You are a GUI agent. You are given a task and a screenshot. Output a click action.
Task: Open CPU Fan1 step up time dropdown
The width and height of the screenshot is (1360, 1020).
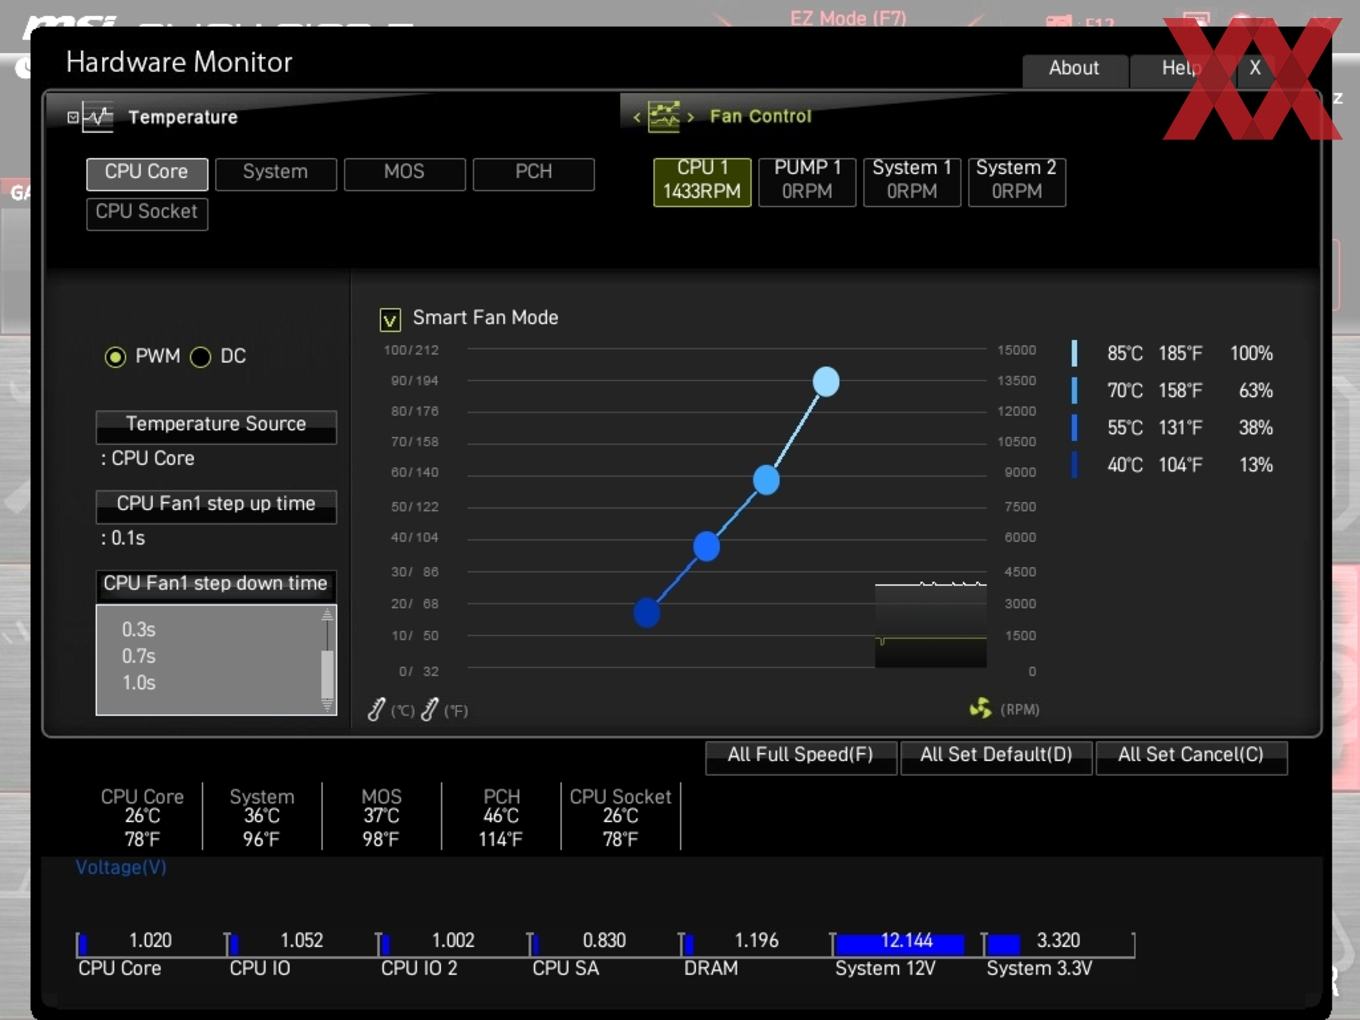pyautogui.click(x=216, y=506)
